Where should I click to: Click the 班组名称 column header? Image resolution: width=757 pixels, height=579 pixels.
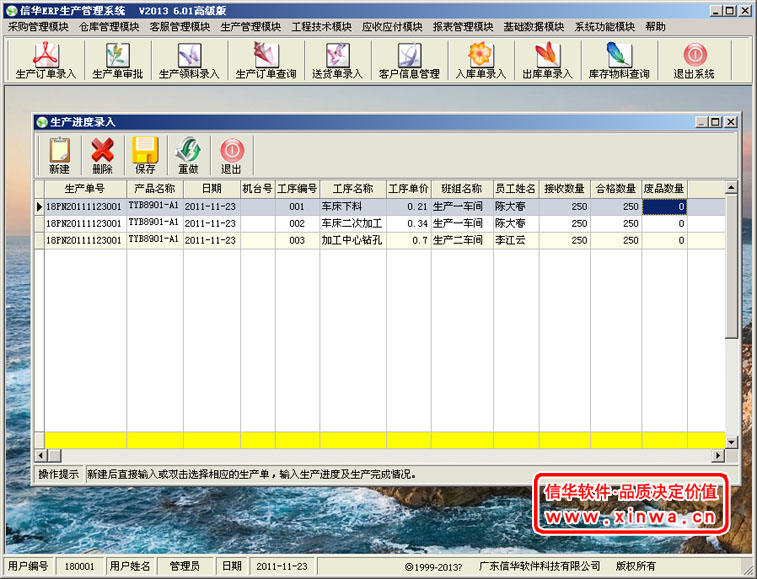(462, 189)
